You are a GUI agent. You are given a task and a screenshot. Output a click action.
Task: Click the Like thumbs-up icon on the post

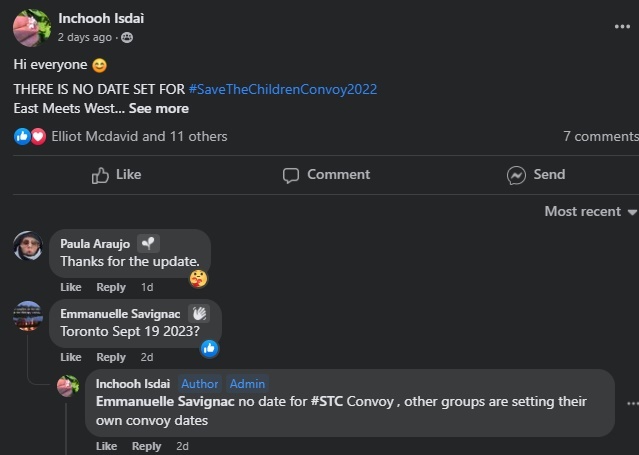(100, 175)
